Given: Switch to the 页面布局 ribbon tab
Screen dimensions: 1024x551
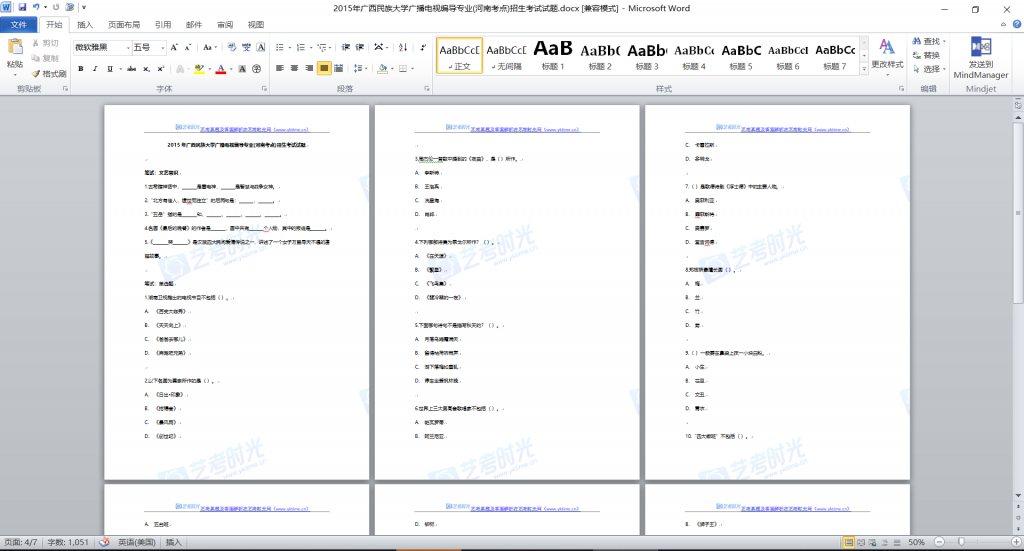Looking at the screenshot, I should tap(124, 24).
